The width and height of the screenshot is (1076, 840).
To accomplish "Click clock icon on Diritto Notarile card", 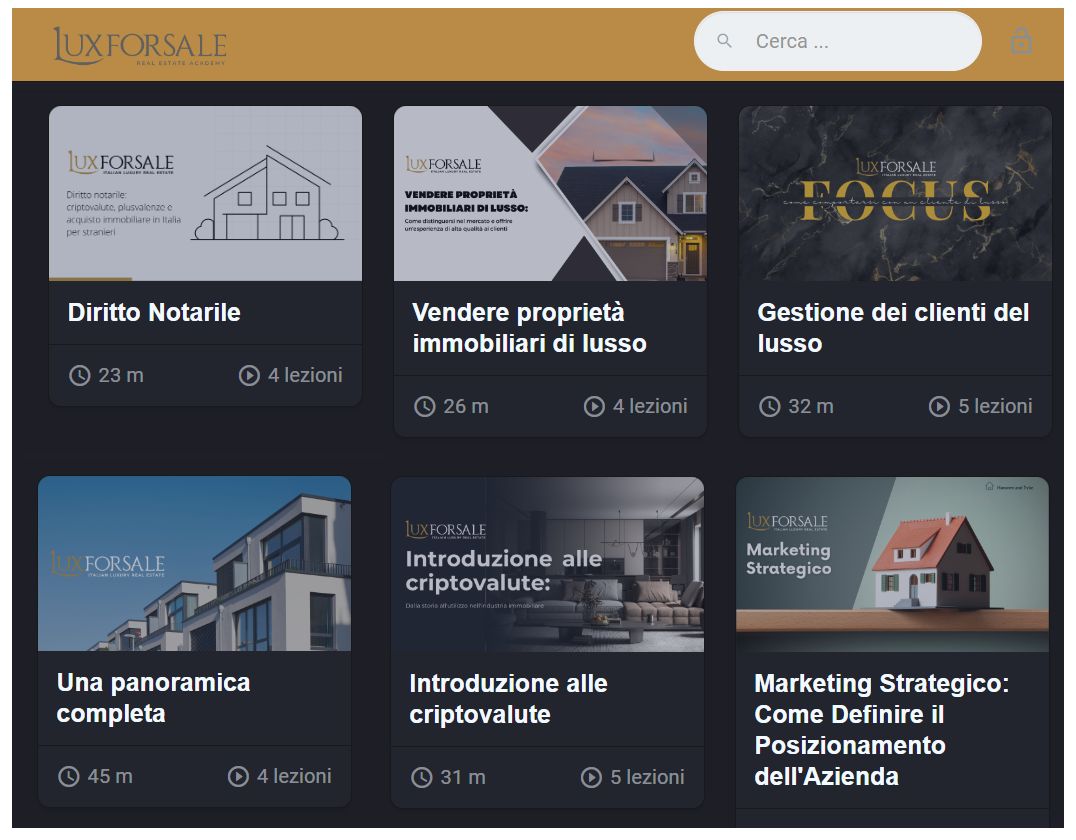I will pyautogui.click(x=80, y=375).
